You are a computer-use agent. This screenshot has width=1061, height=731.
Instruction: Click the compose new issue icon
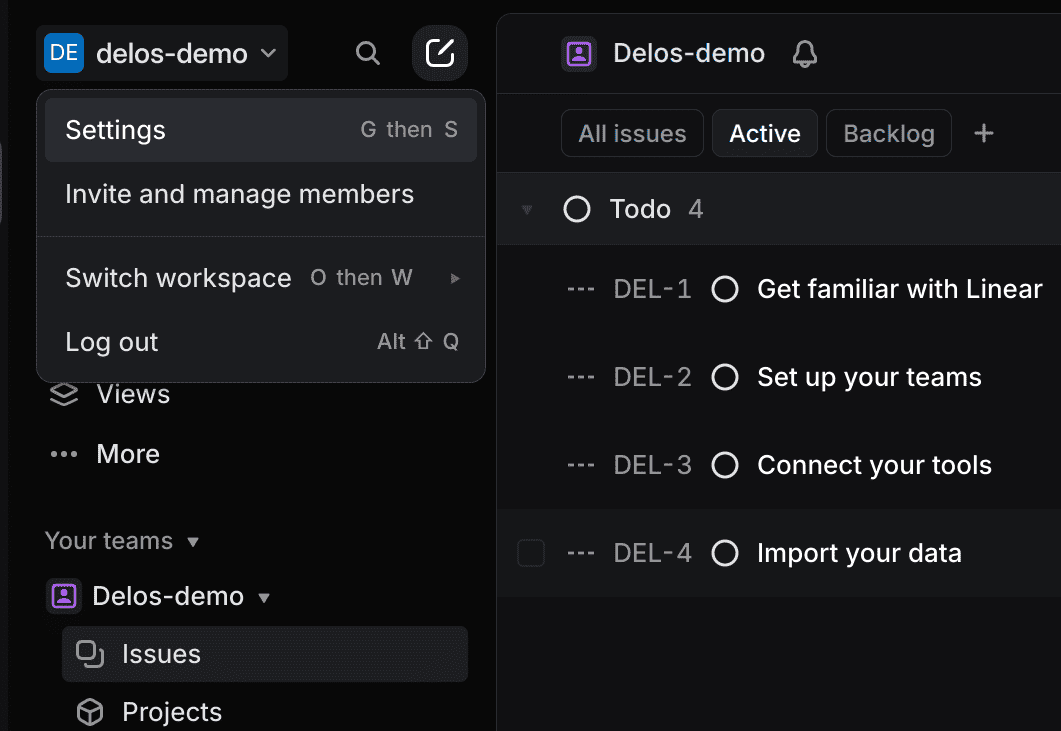click(x=440, y=53)
